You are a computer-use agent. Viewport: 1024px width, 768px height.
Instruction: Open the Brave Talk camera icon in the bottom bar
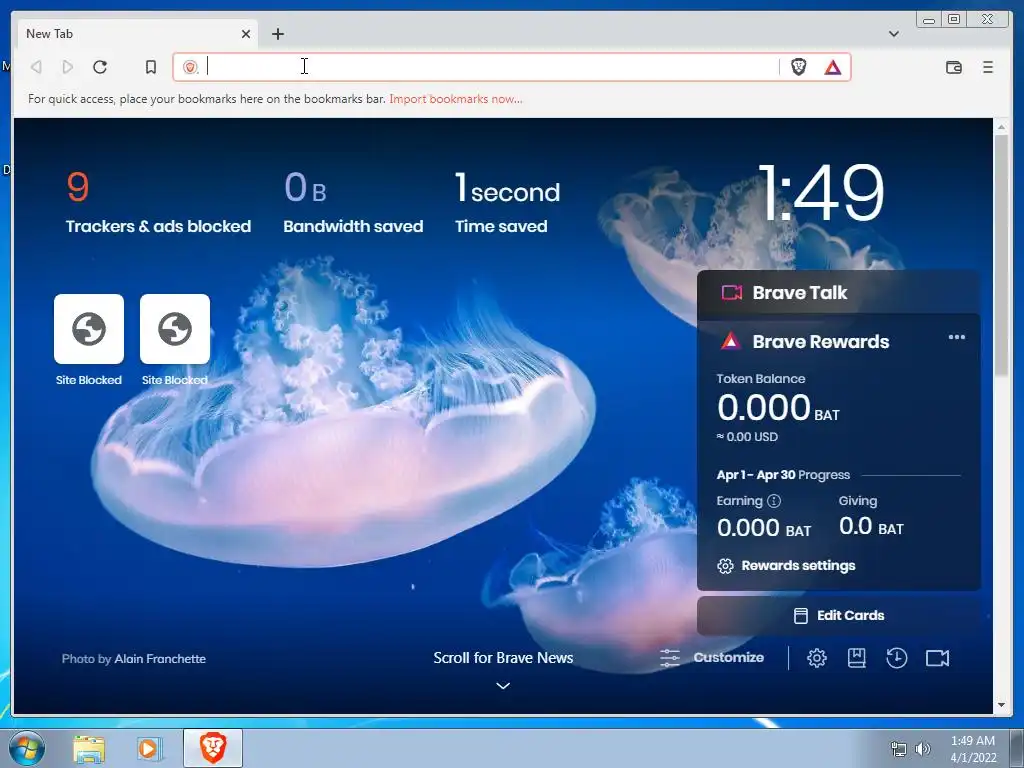coord(938,658)
